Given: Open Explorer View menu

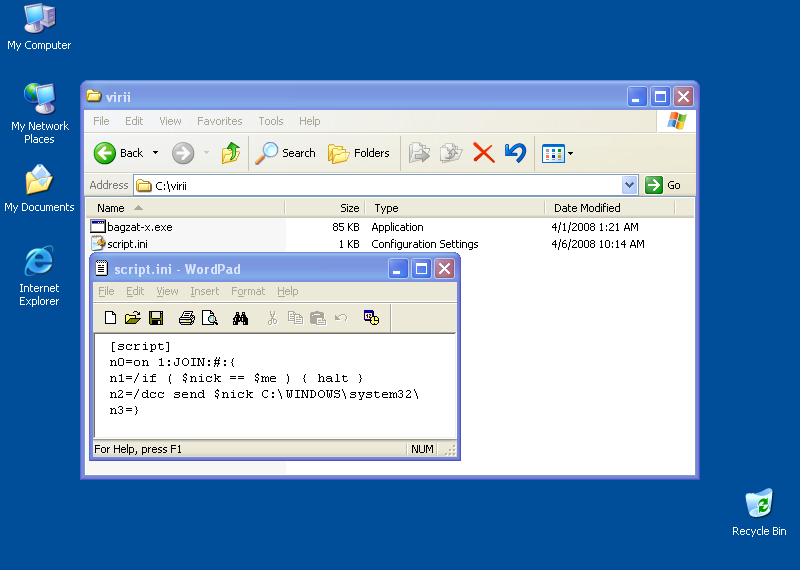Looking at the screenshot, I should click(170, 121).
